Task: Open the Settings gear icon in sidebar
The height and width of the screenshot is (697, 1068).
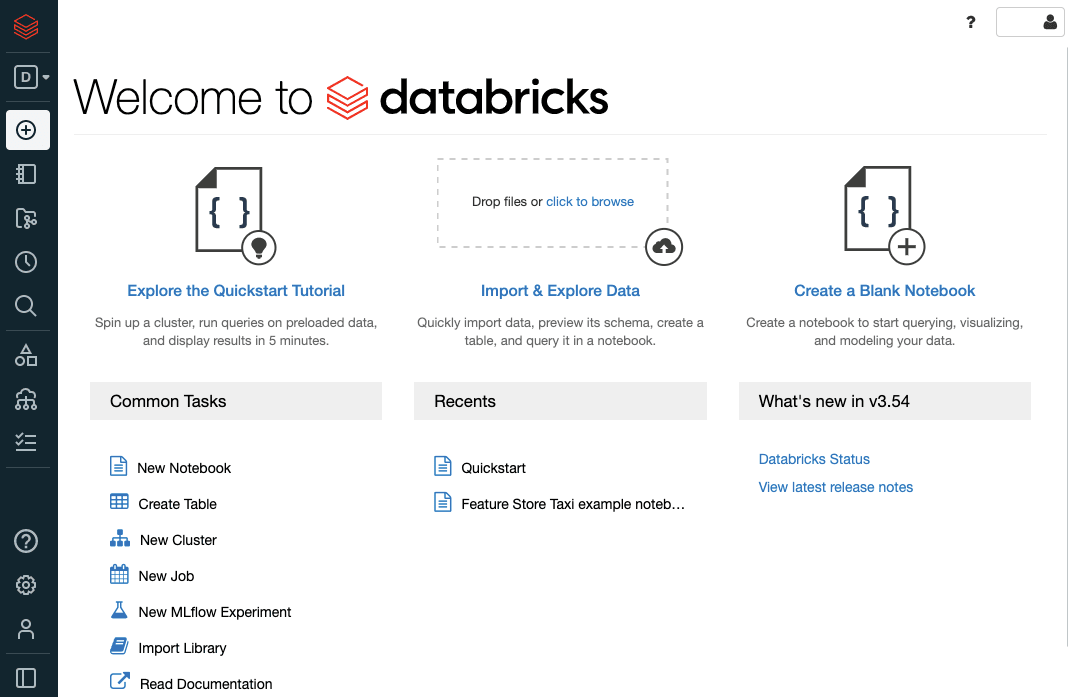Action: [26, 585]
